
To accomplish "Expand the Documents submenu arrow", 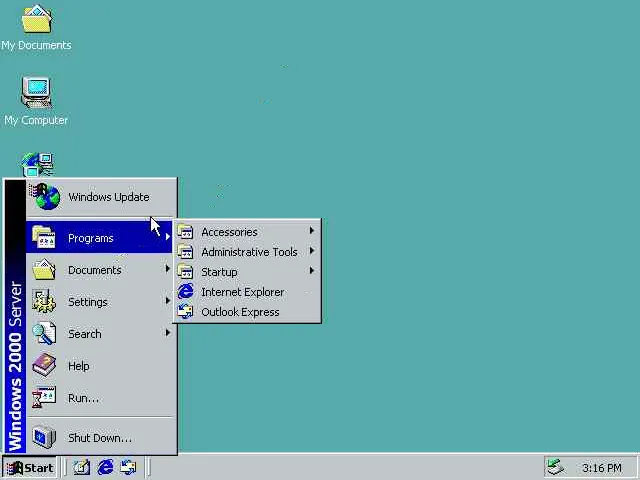I will point(168,269).
